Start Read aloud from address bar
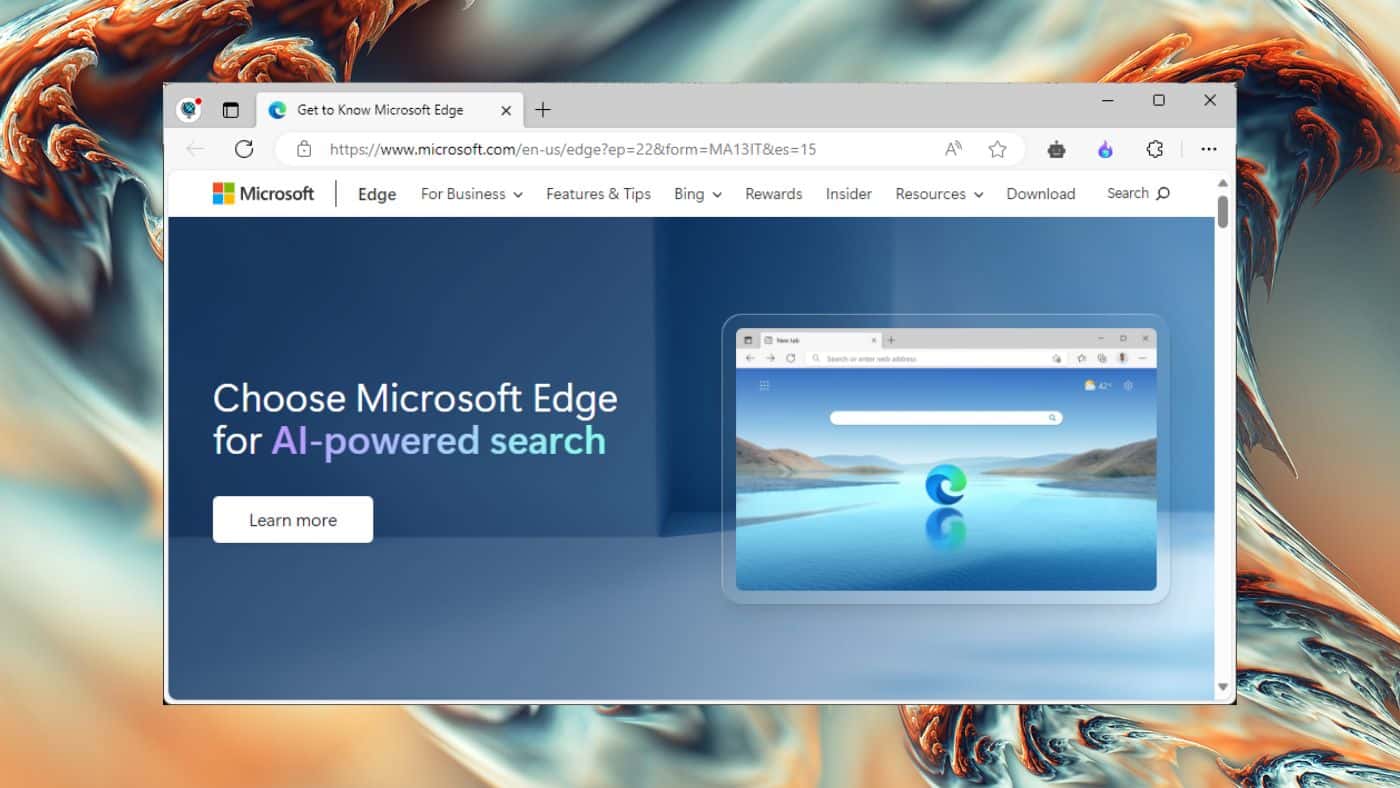 [x=954, y=149]
